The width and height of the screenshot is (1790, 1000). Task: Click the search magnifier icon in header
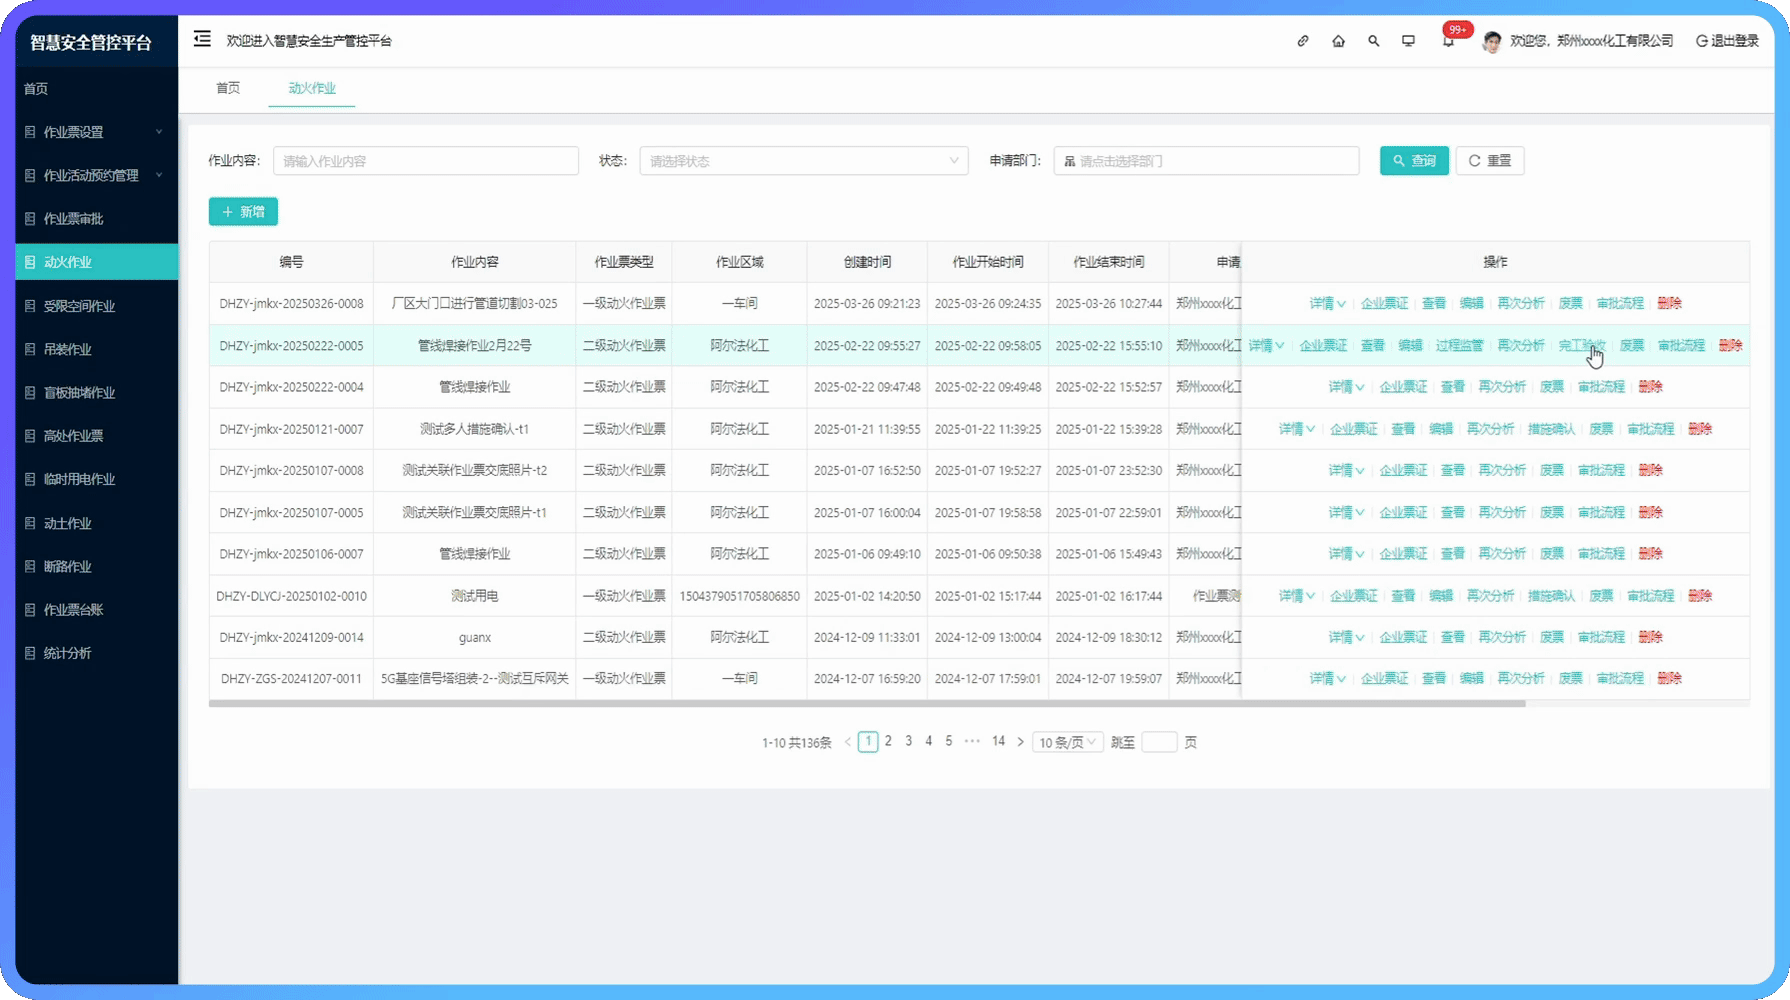click(1373, 41)
